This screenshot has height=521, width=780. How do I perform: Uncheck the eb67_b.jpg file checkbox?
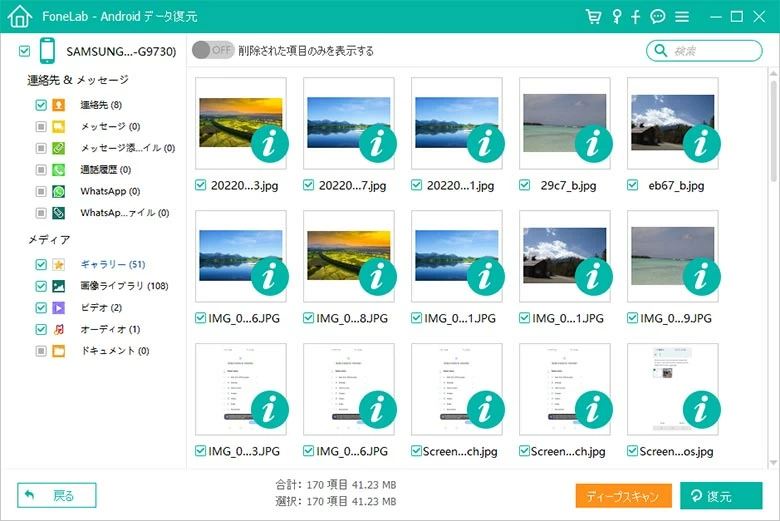(633, 186)
